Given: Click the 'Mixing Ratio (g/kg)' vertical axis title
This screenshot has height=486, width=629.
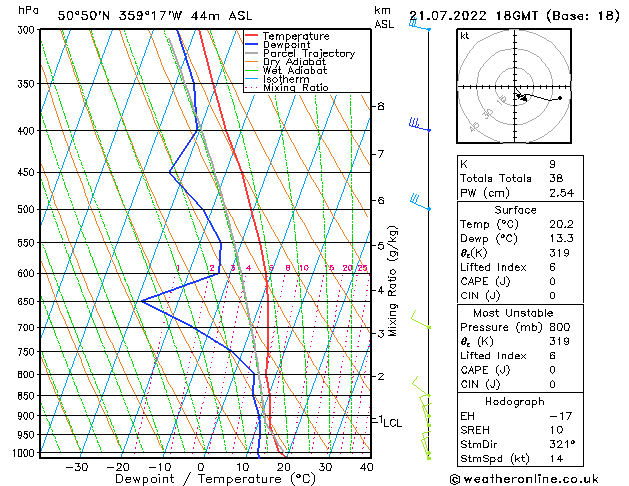Looking at the screenshot, I should pos(392,281).
